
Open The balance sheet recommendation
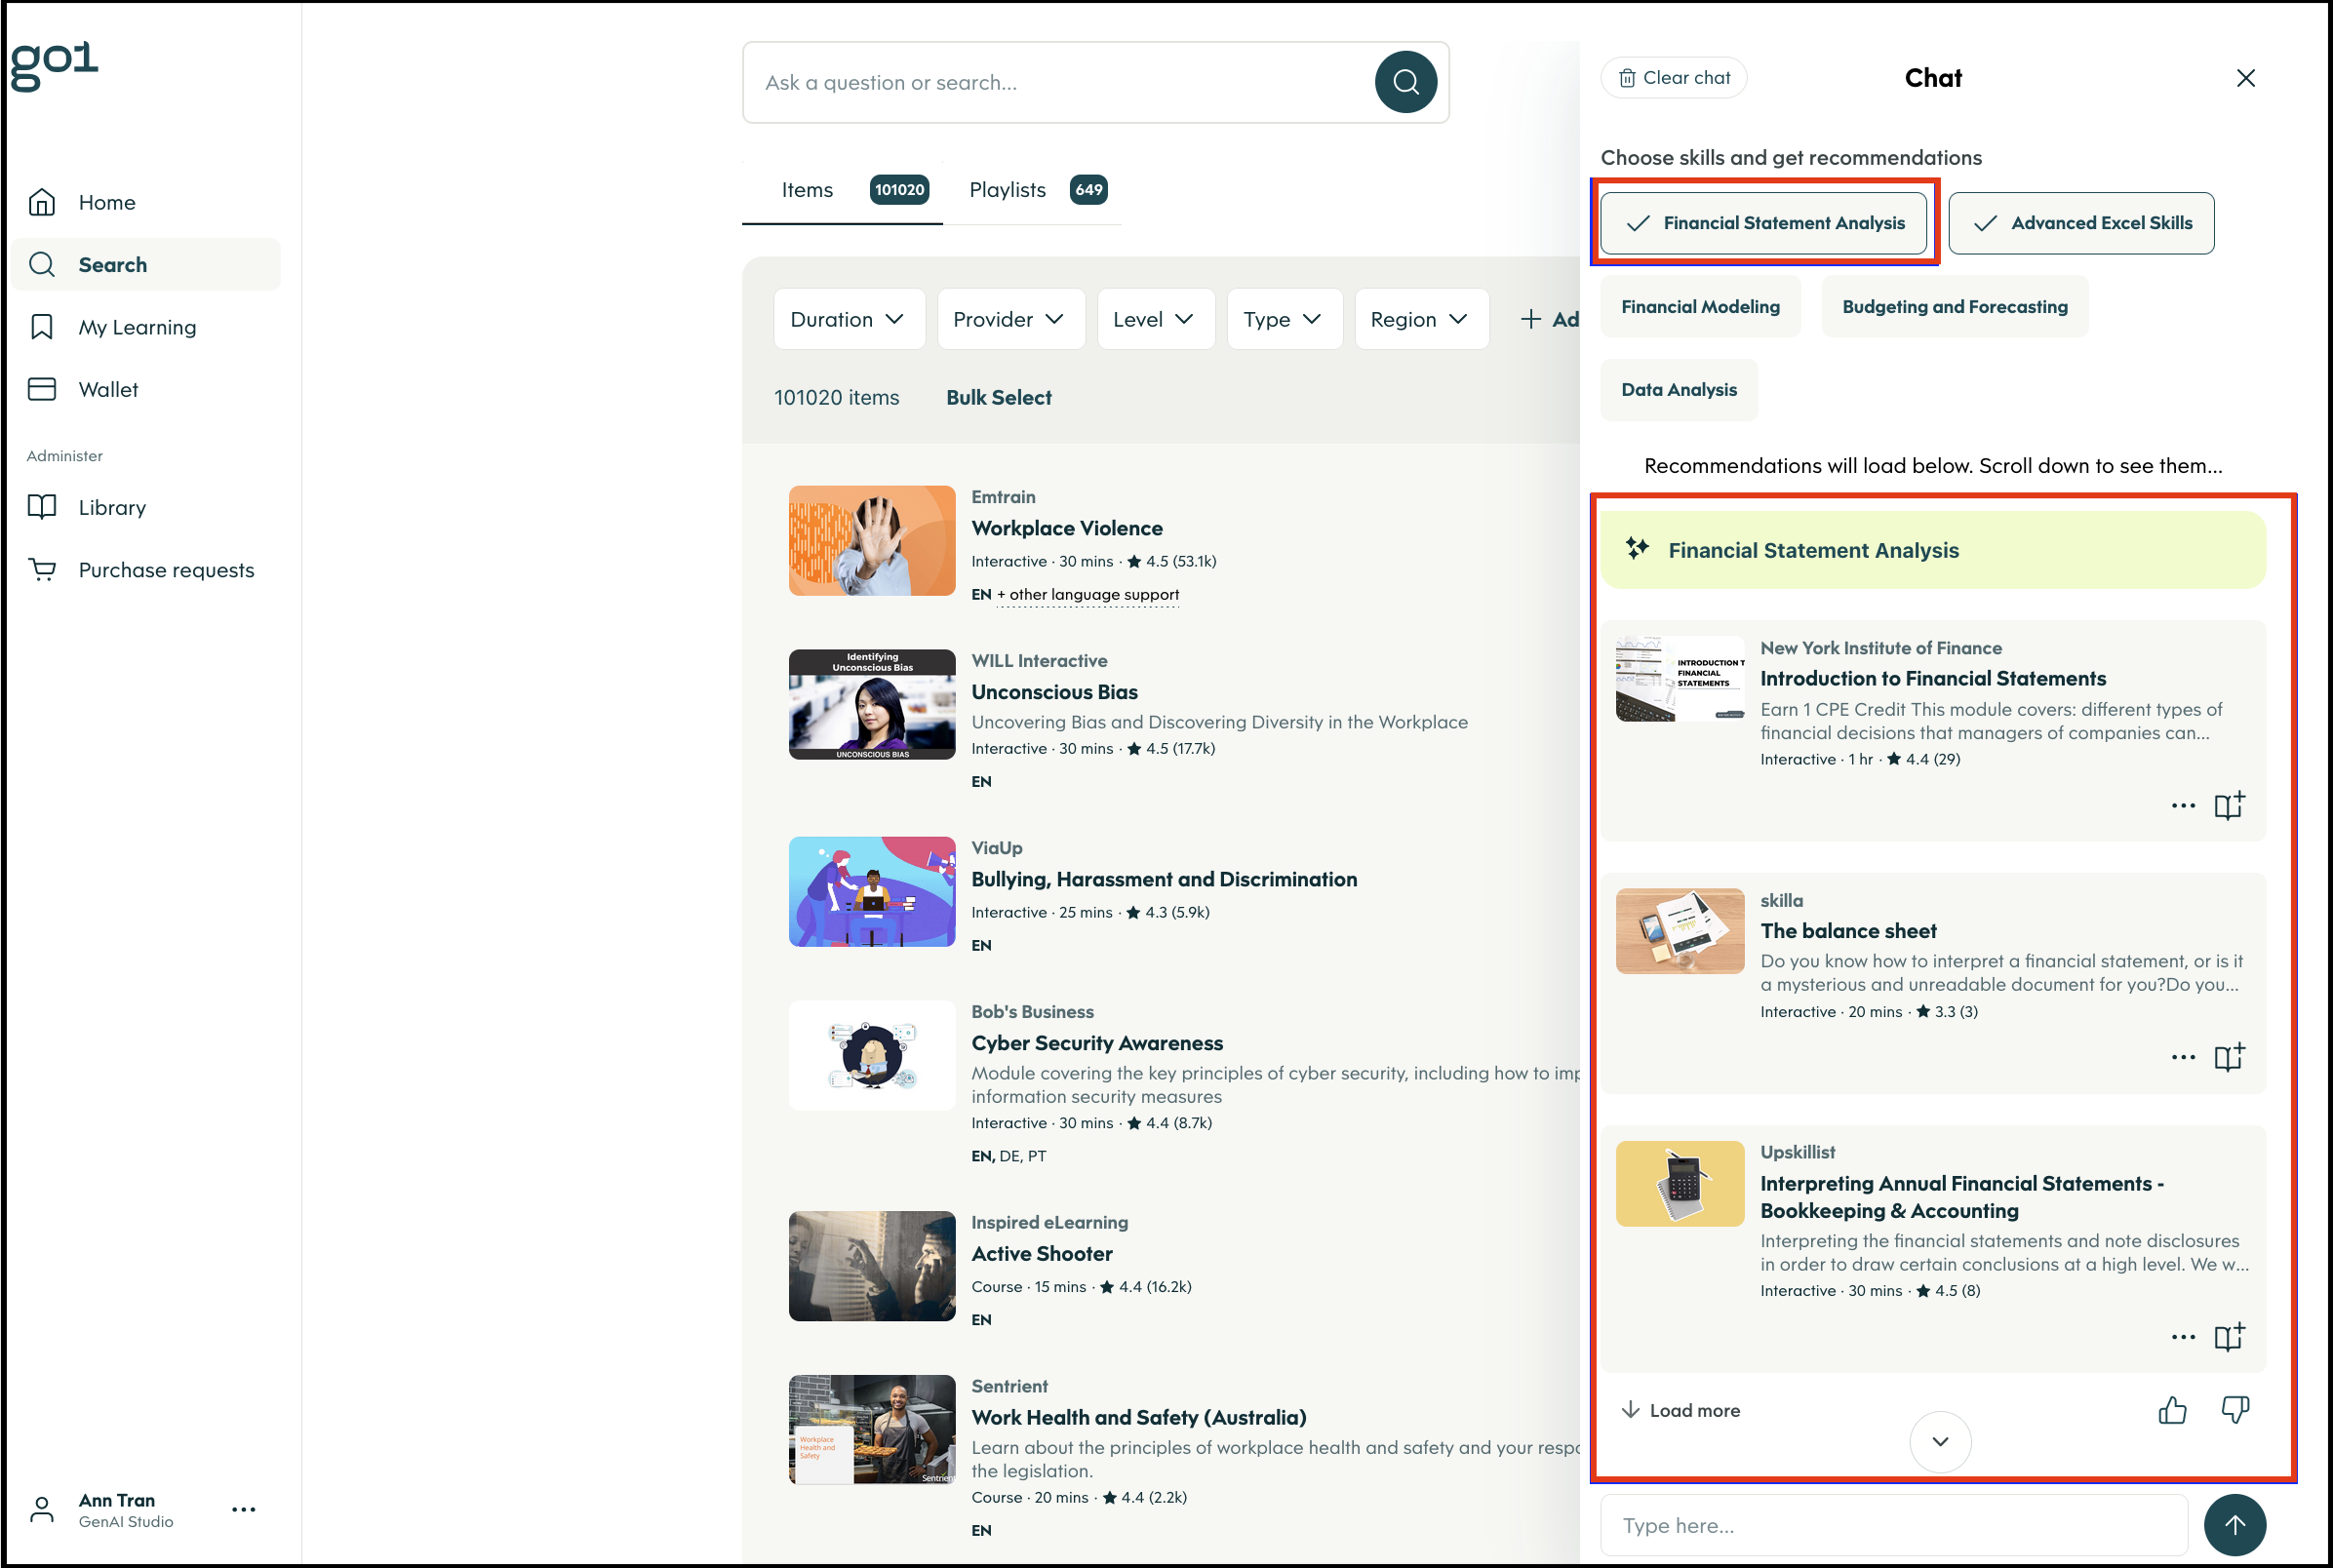1848,931
